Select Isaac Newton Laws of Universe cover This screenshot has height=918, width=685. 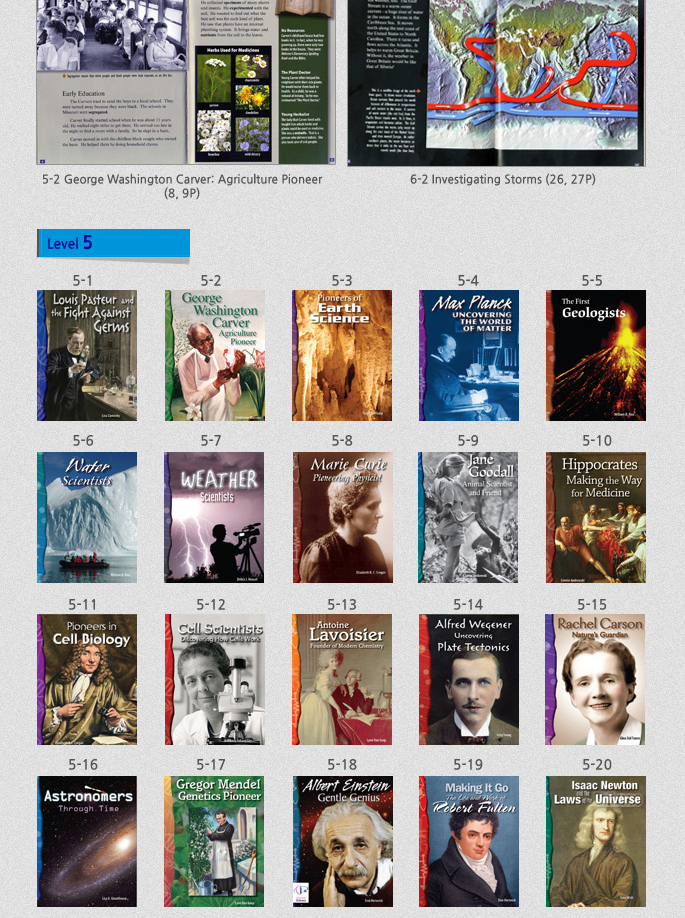(596, 841)
